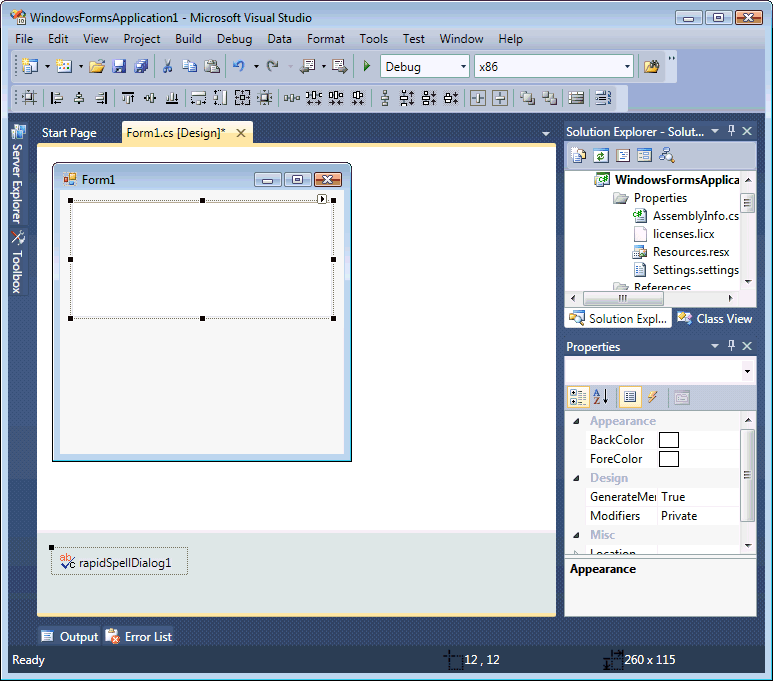
Task: Toggle auto-hide pin on Properties panel
Action: (x=731, y=346)
